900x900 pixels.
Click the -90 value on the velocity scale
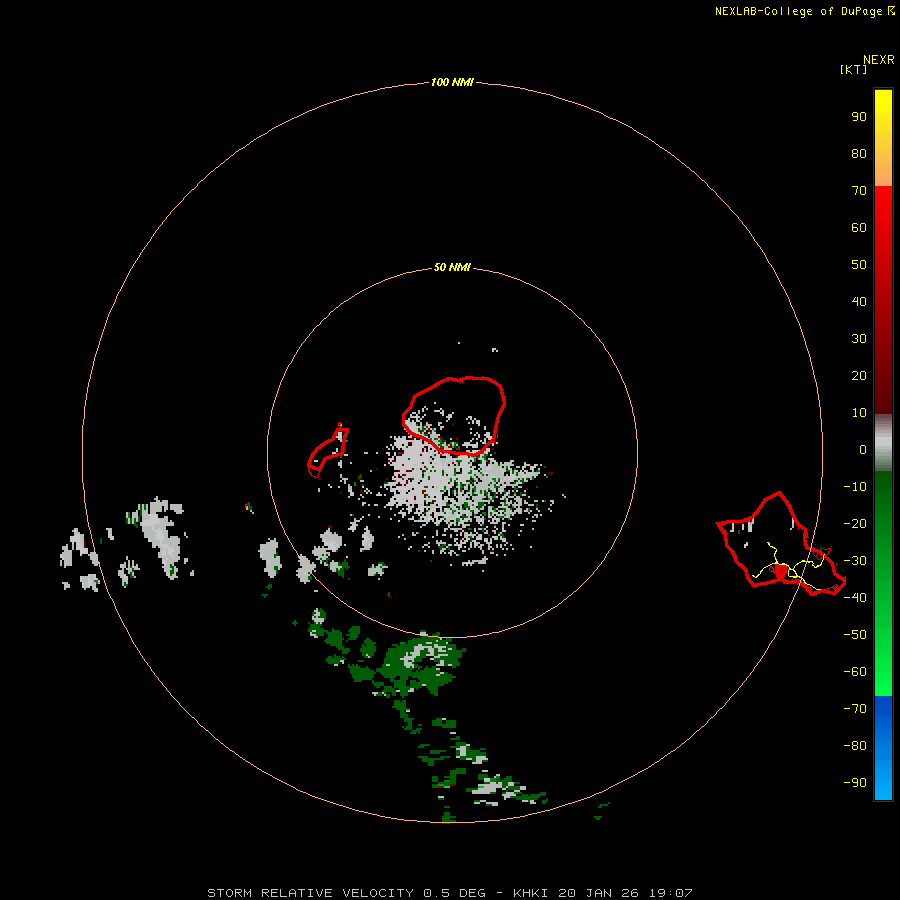855,783
